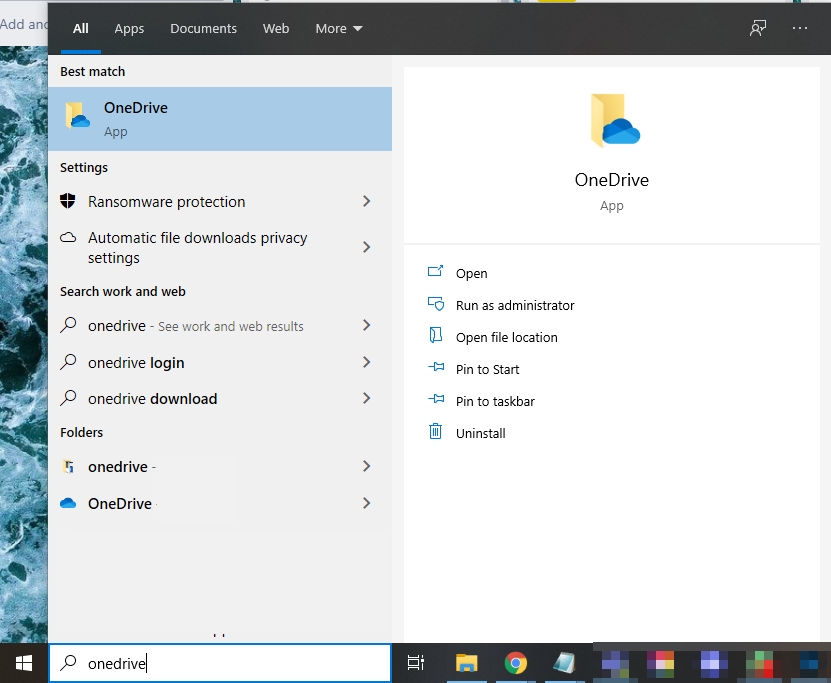Click the shield icon beside Ransomware protection
Screen dimensions: 831x683
(68, 201)
